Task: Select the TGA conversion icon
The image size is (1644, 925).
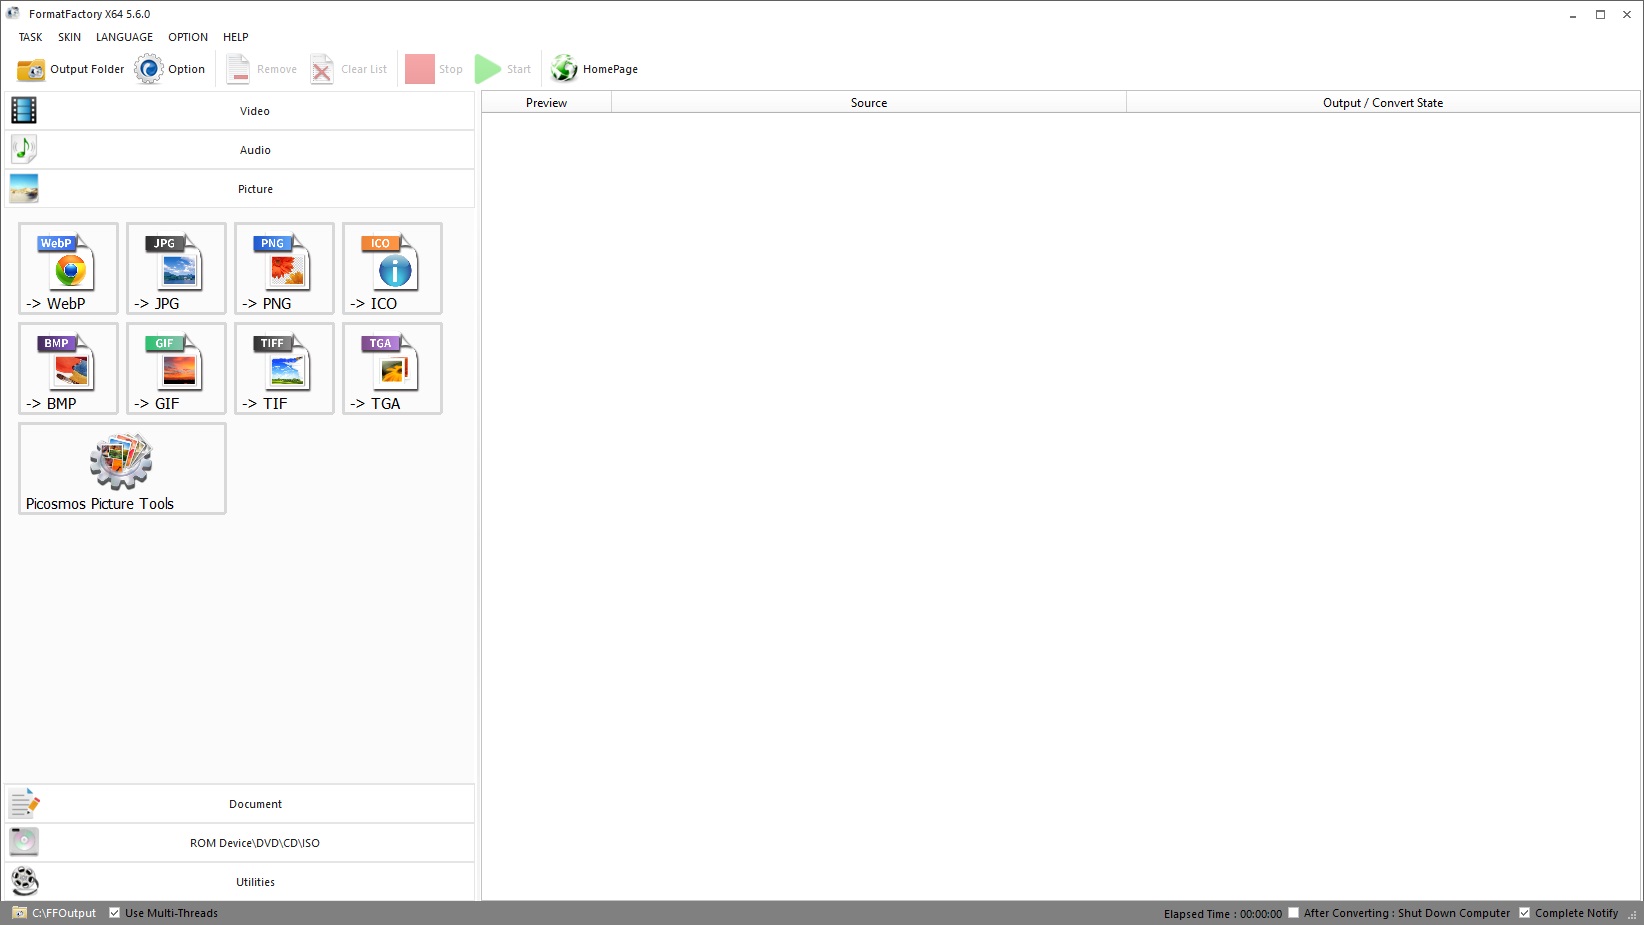Action: point(392,368)
